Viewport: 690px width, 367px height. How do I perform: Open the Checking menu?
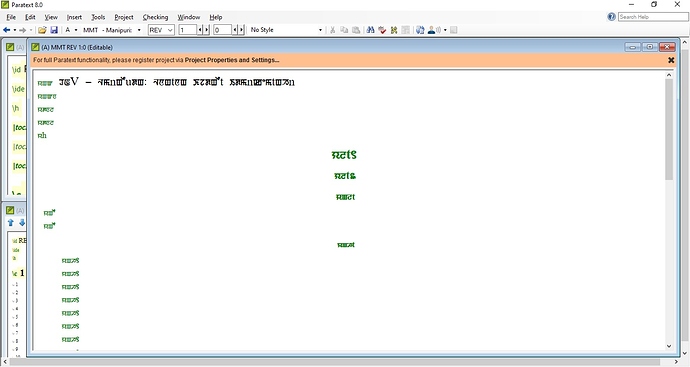155,17
